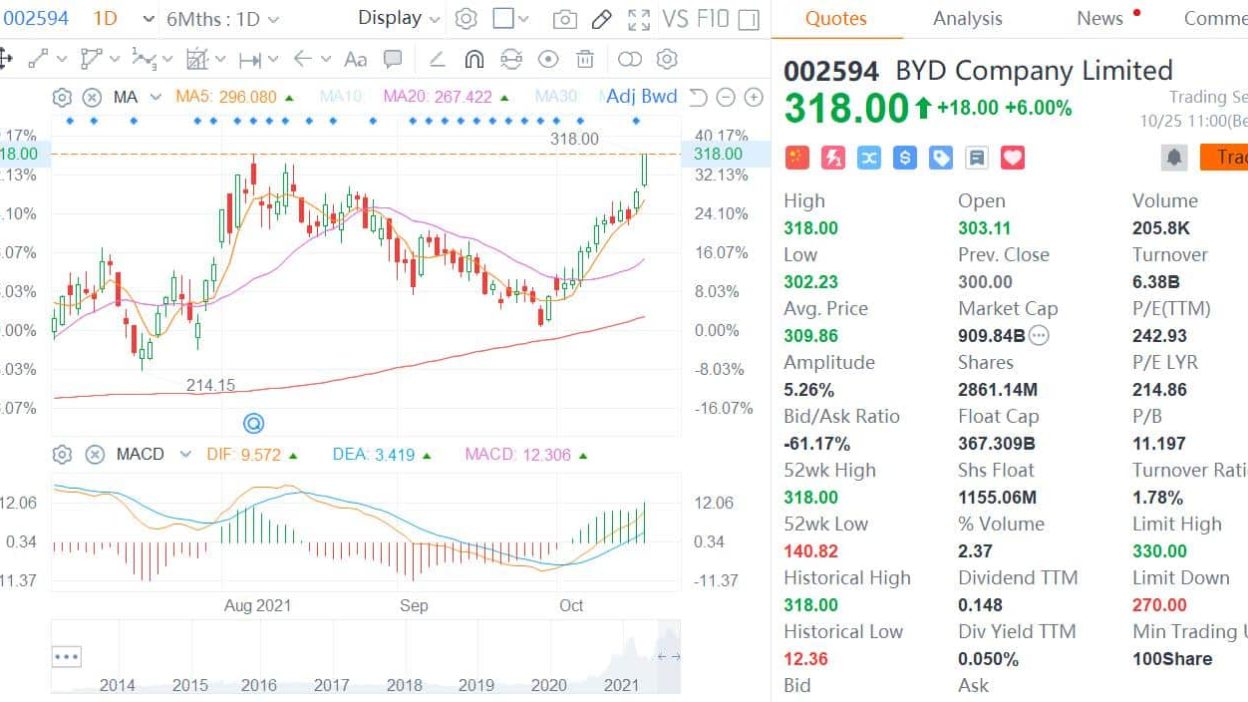Select the arrow annotation tool

pyautogui.click(x=302, y=60)
